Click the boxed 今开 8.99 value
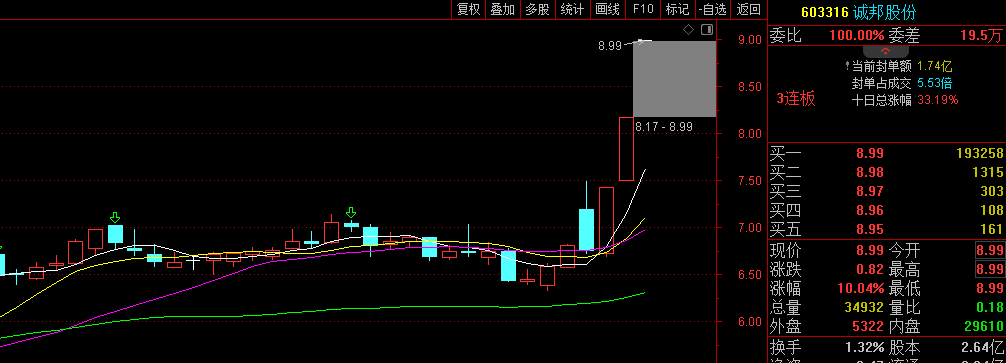 click(988, 249)
